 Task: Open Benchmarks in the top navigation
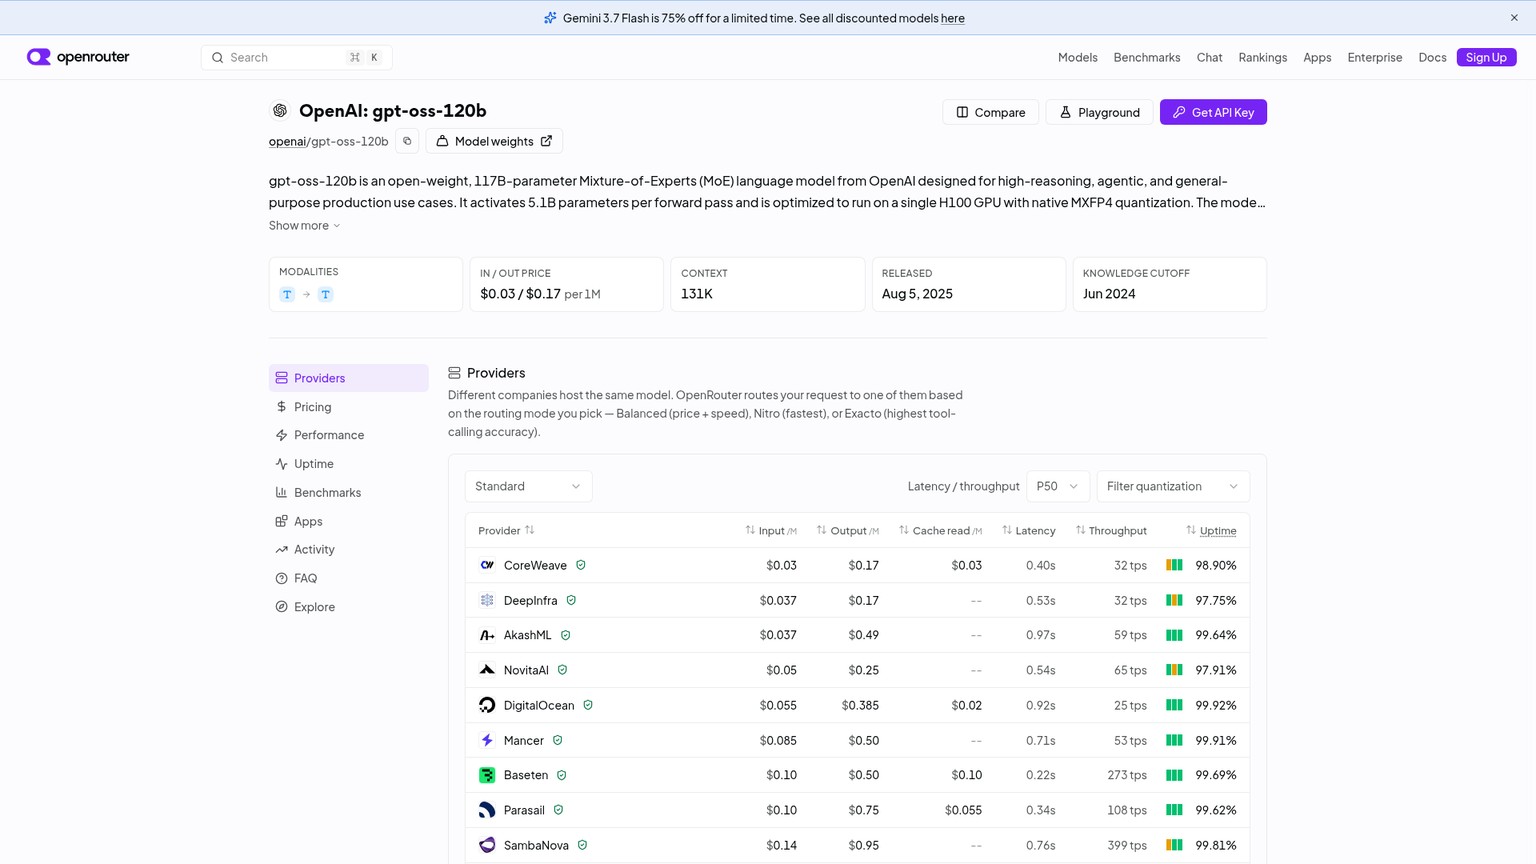point(1147,57)
